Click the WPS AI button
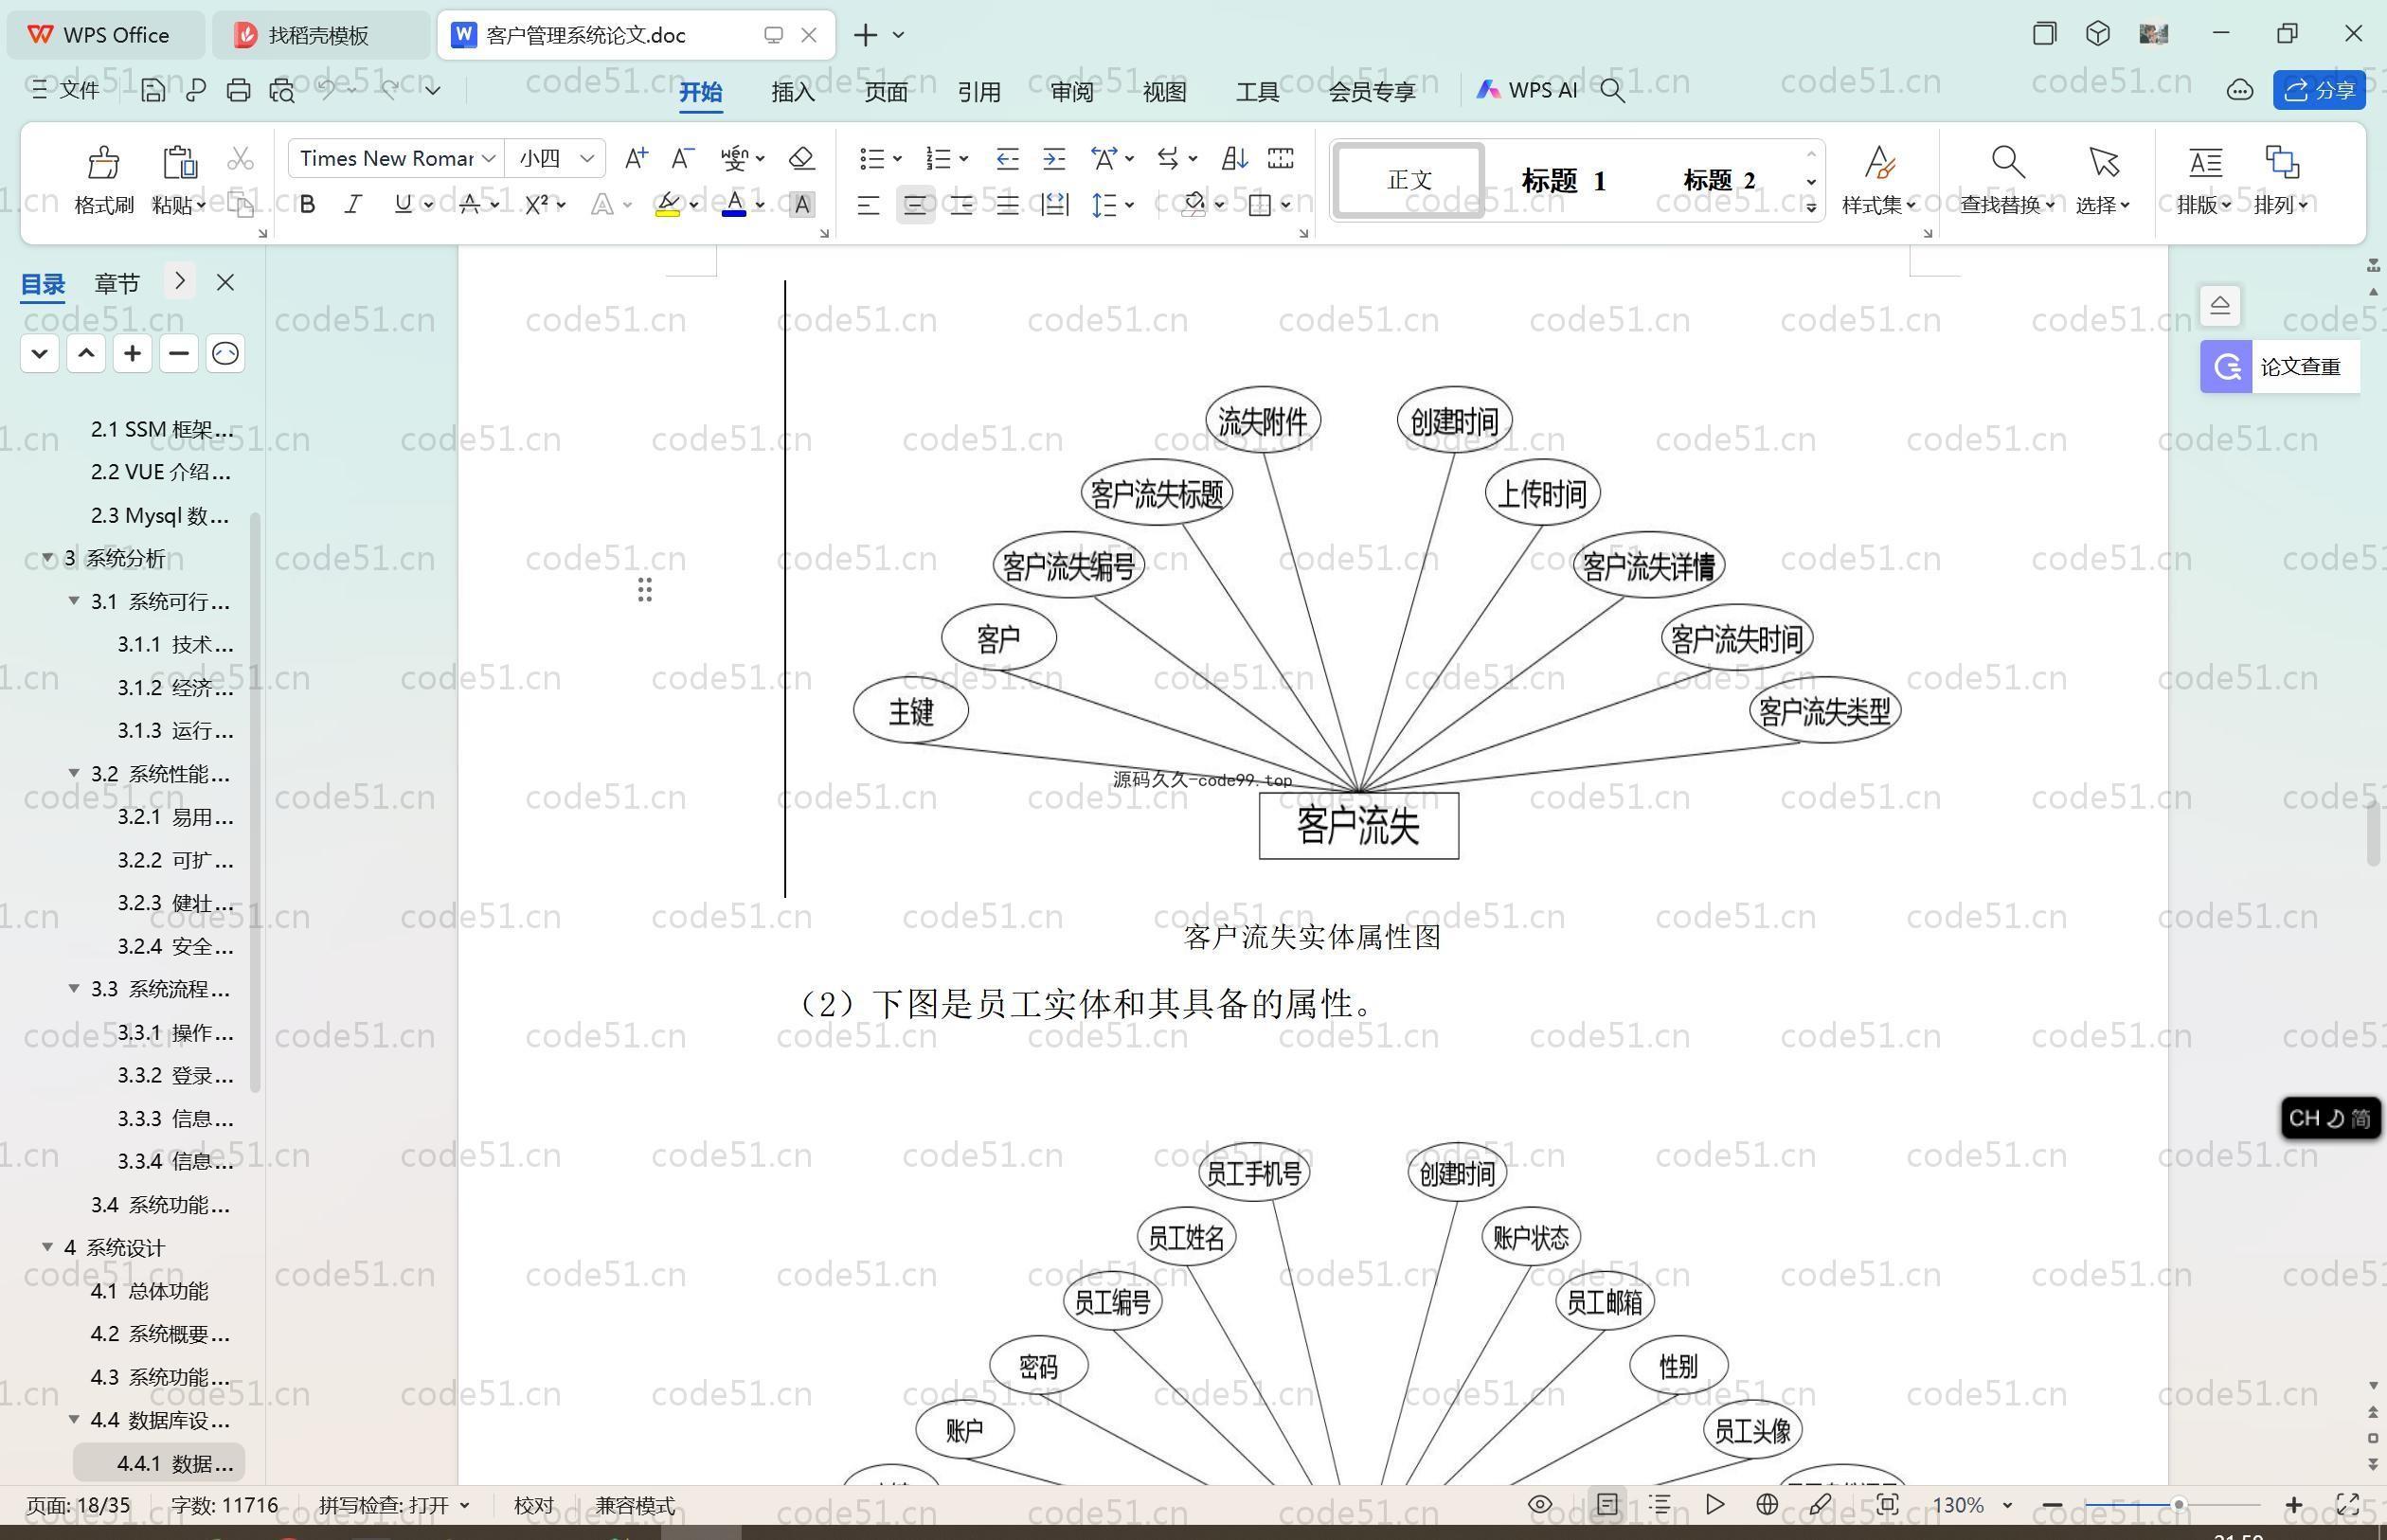 [x=1527, y=90]
